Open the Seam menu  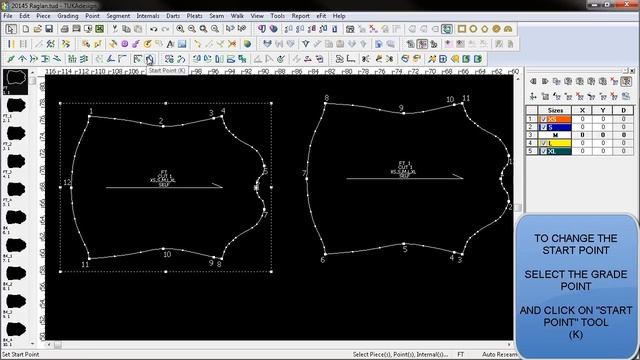pos(217,16)
